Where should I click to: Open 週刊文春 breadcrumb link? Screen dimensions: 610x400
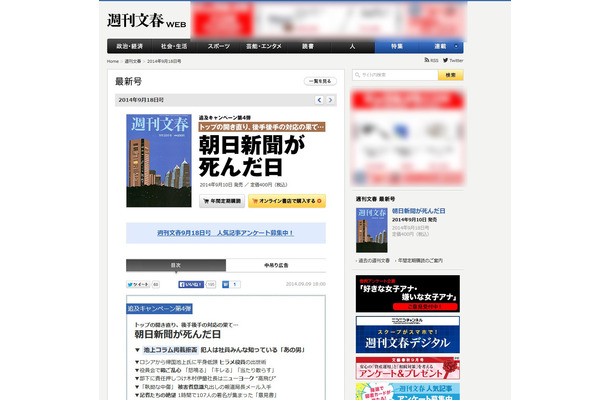tap(133, 61)
